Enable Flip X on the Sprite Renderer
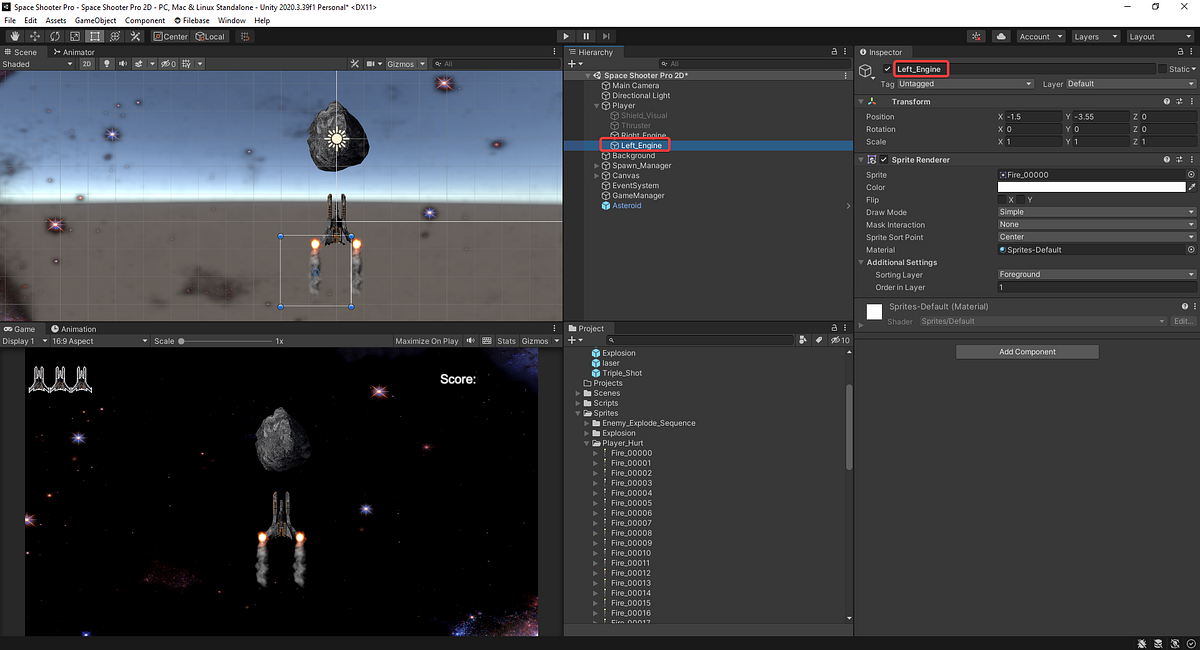Image resolution: width=1200 pixels, height=650 pixels. [x=1001, y=199]
